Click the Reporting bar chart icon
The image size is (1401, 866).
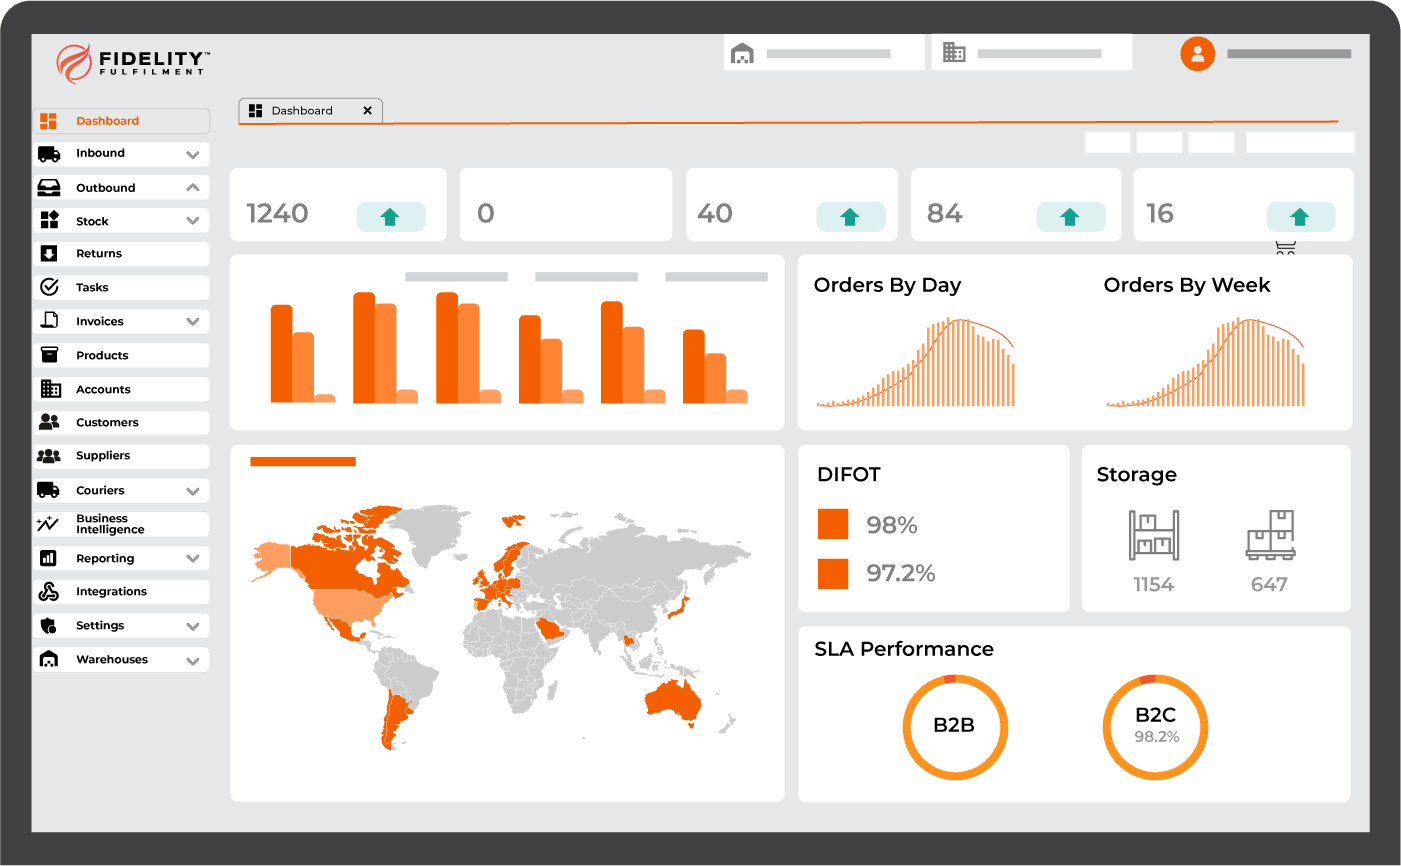[48, 558]
